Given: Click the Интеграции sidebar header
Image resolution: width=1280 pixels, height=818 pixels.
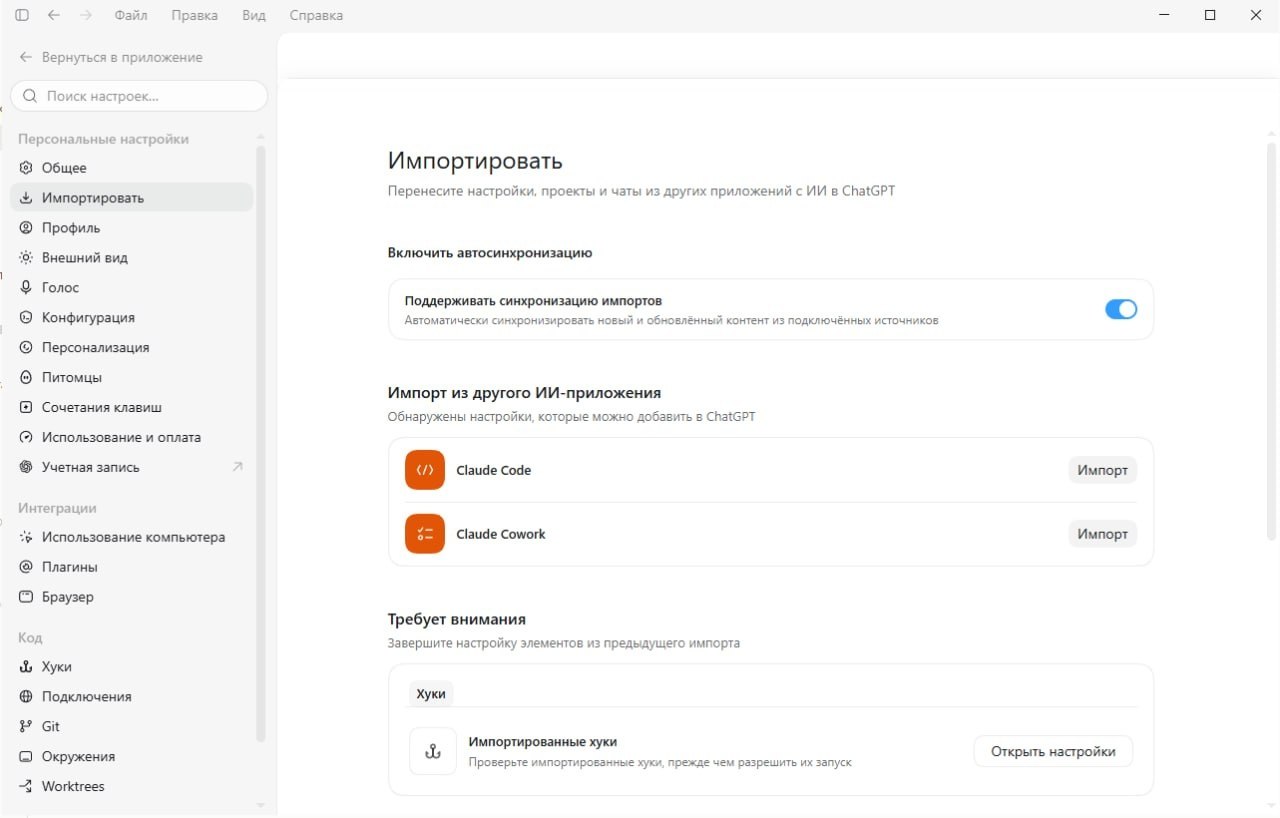Looking at the screenshot, I should click(x=57, y=508).
